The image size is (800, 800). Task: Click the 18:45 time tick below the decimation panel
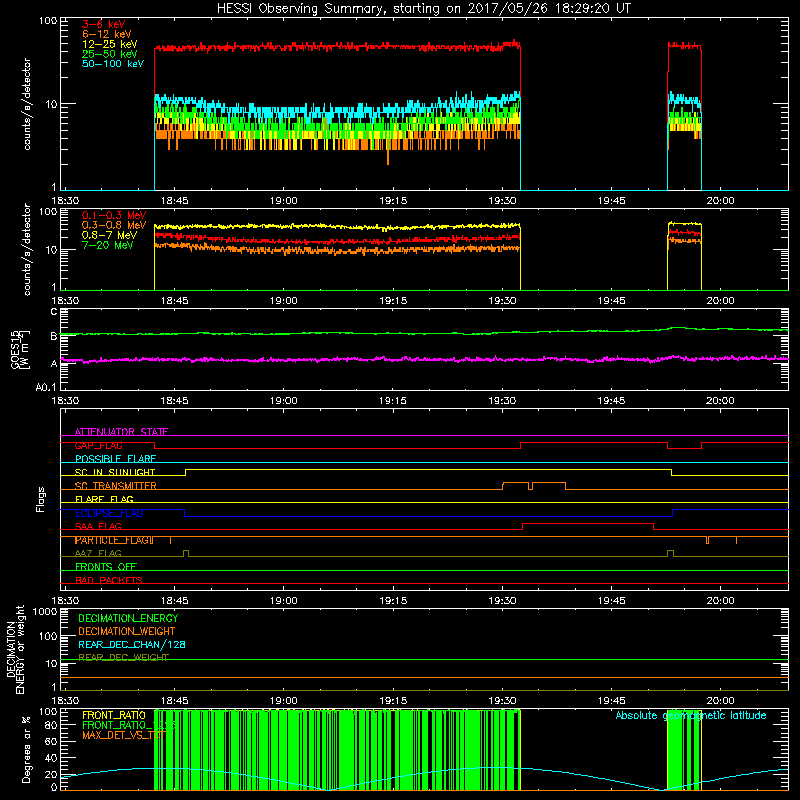pos(174,701)
